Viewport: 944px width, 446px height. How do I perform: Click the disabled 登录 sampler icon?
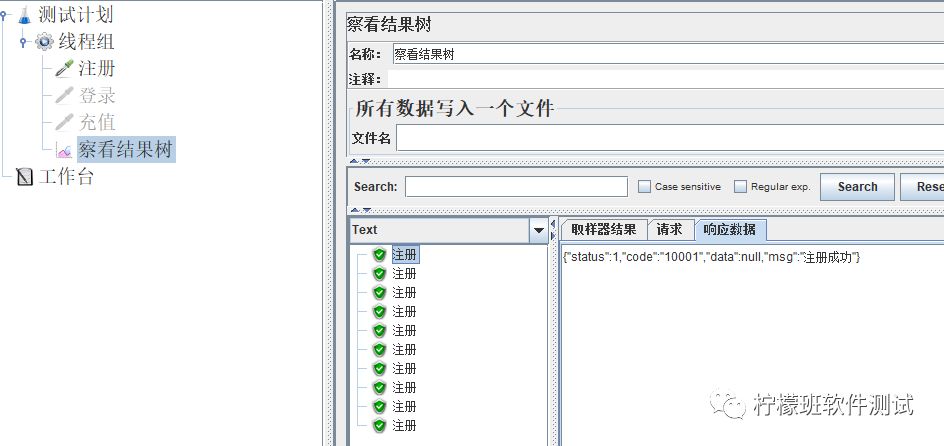tap(64, 95)
